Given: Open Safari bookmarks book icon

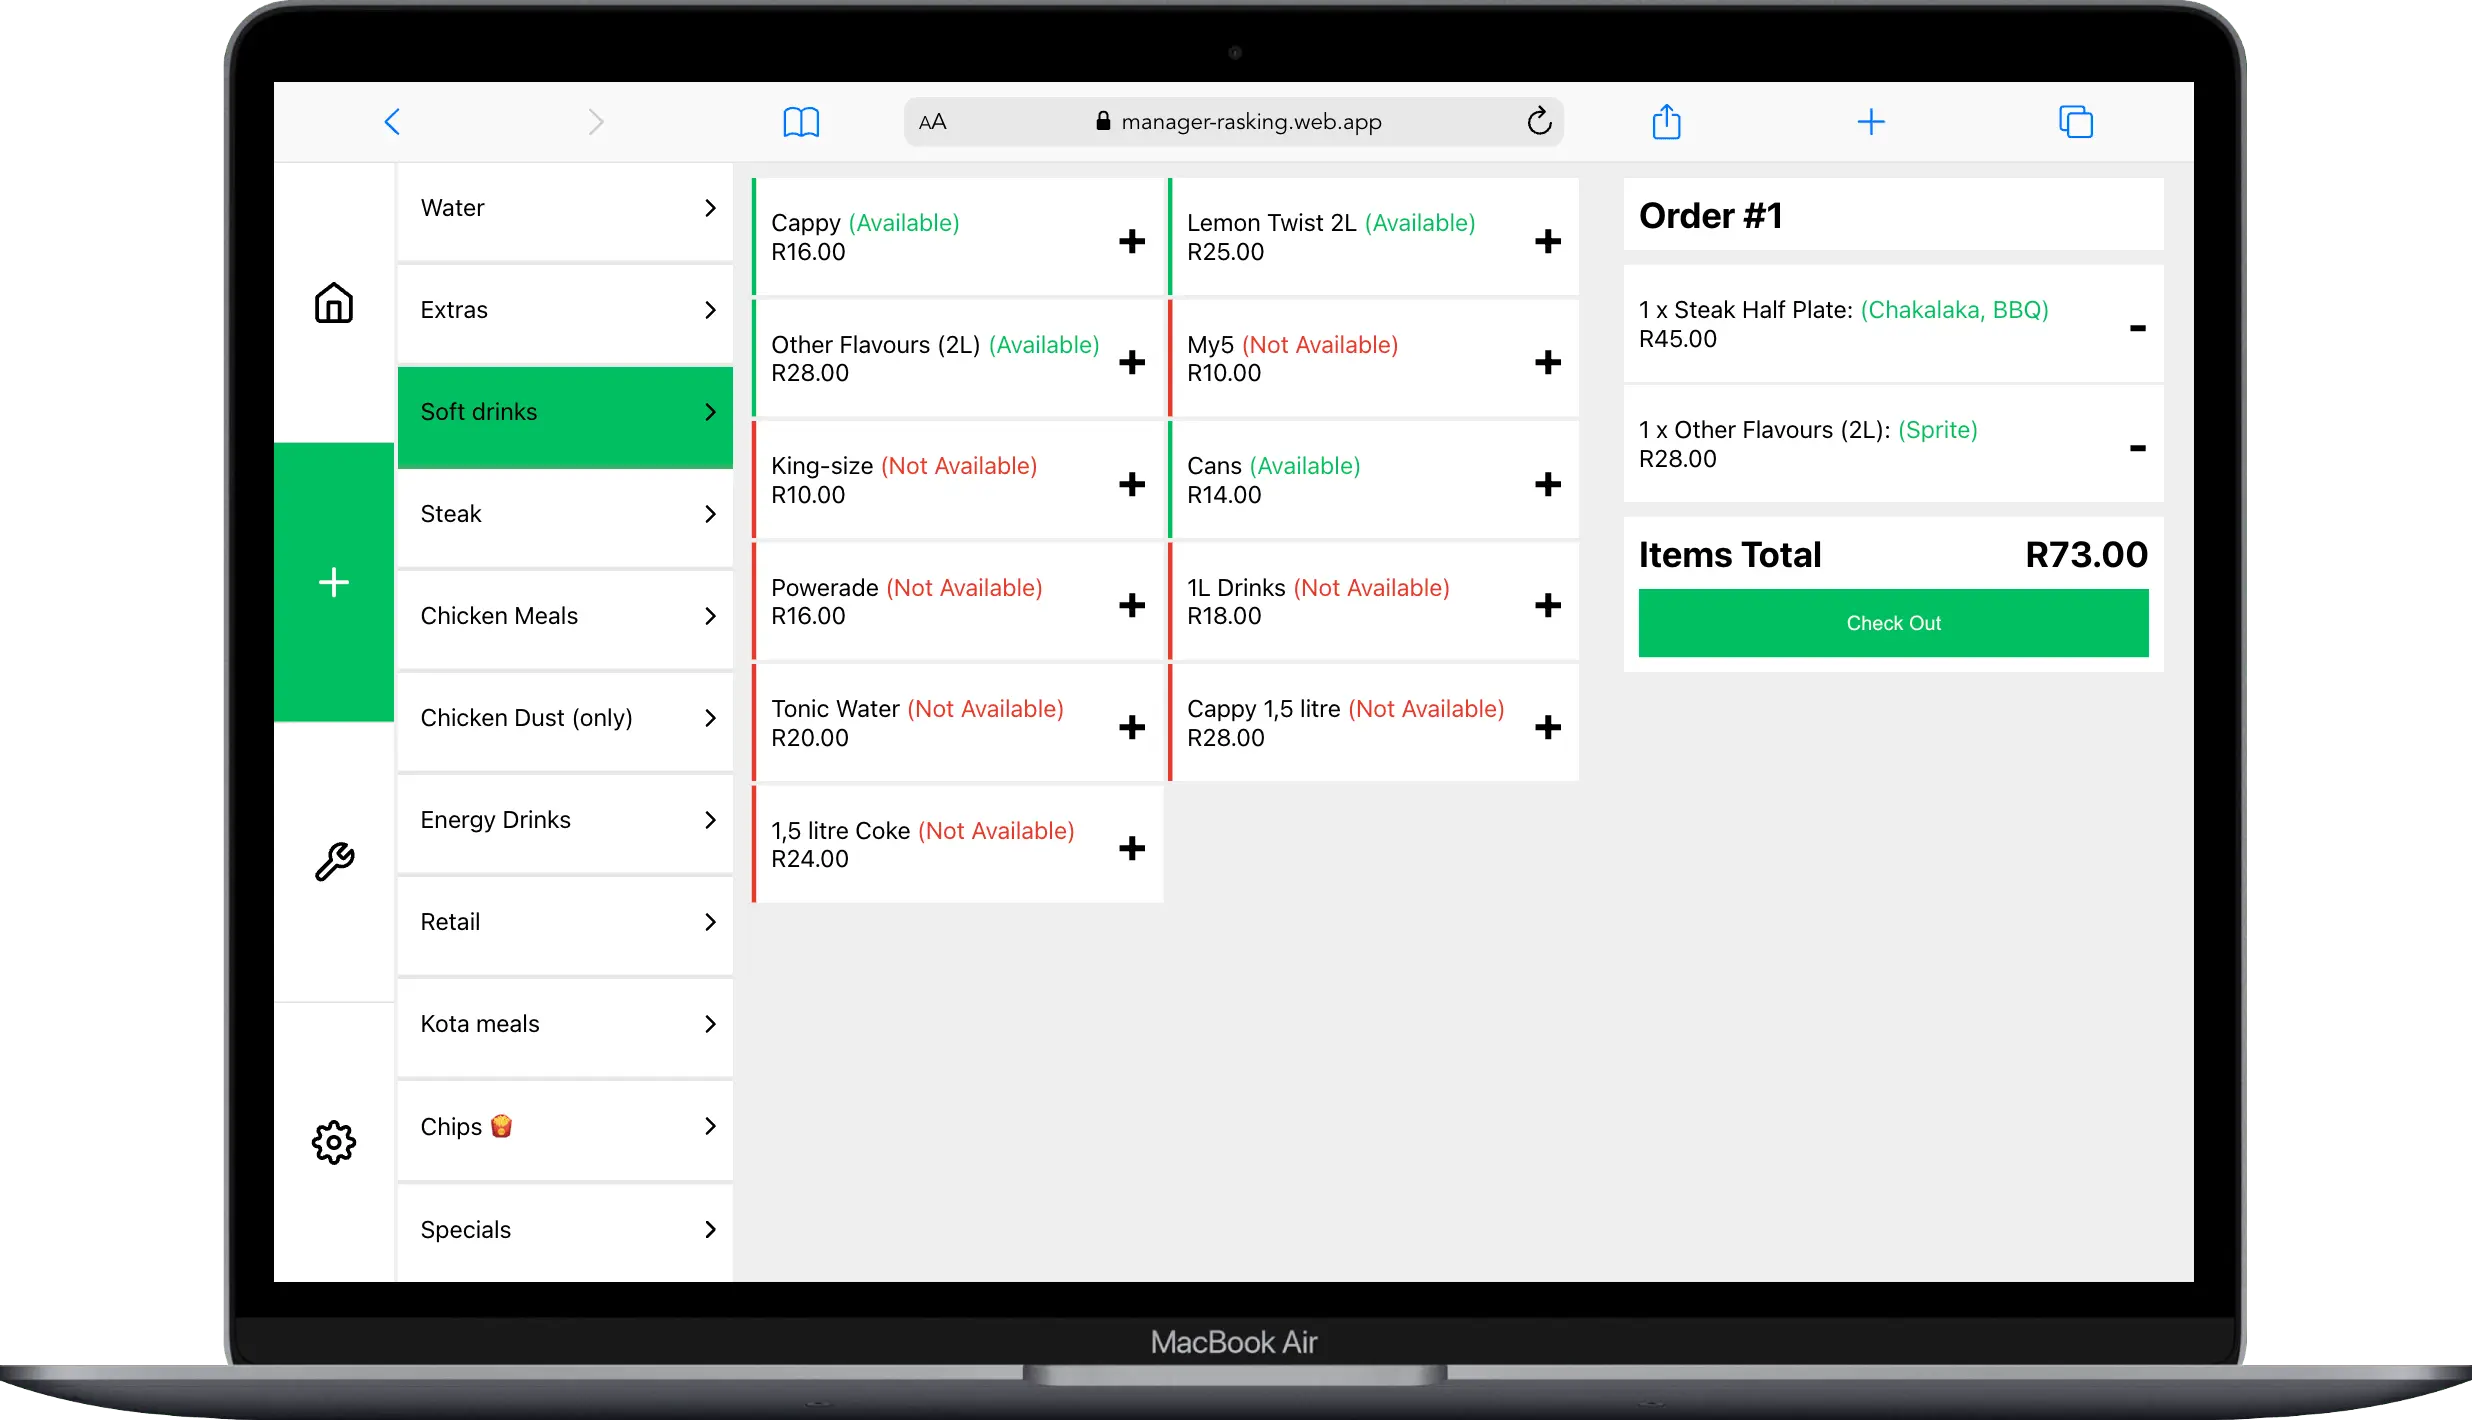Looking at the screenshot, I should [x=801, y=122].
